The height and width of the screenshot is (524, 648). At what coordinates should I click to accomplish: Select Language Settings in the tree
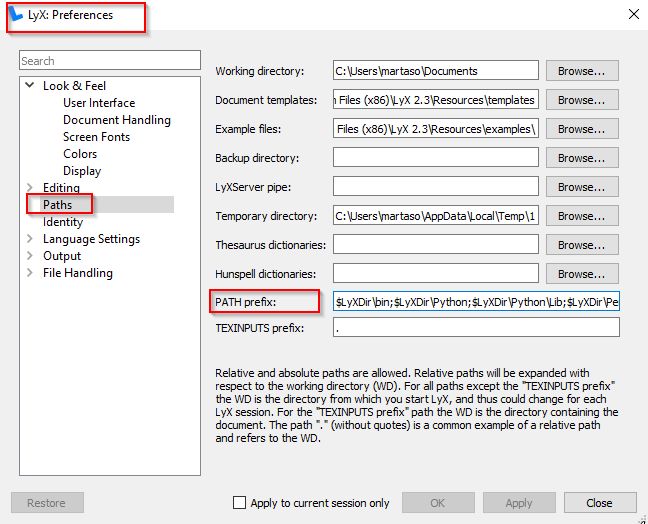click(x=91, y=239)
